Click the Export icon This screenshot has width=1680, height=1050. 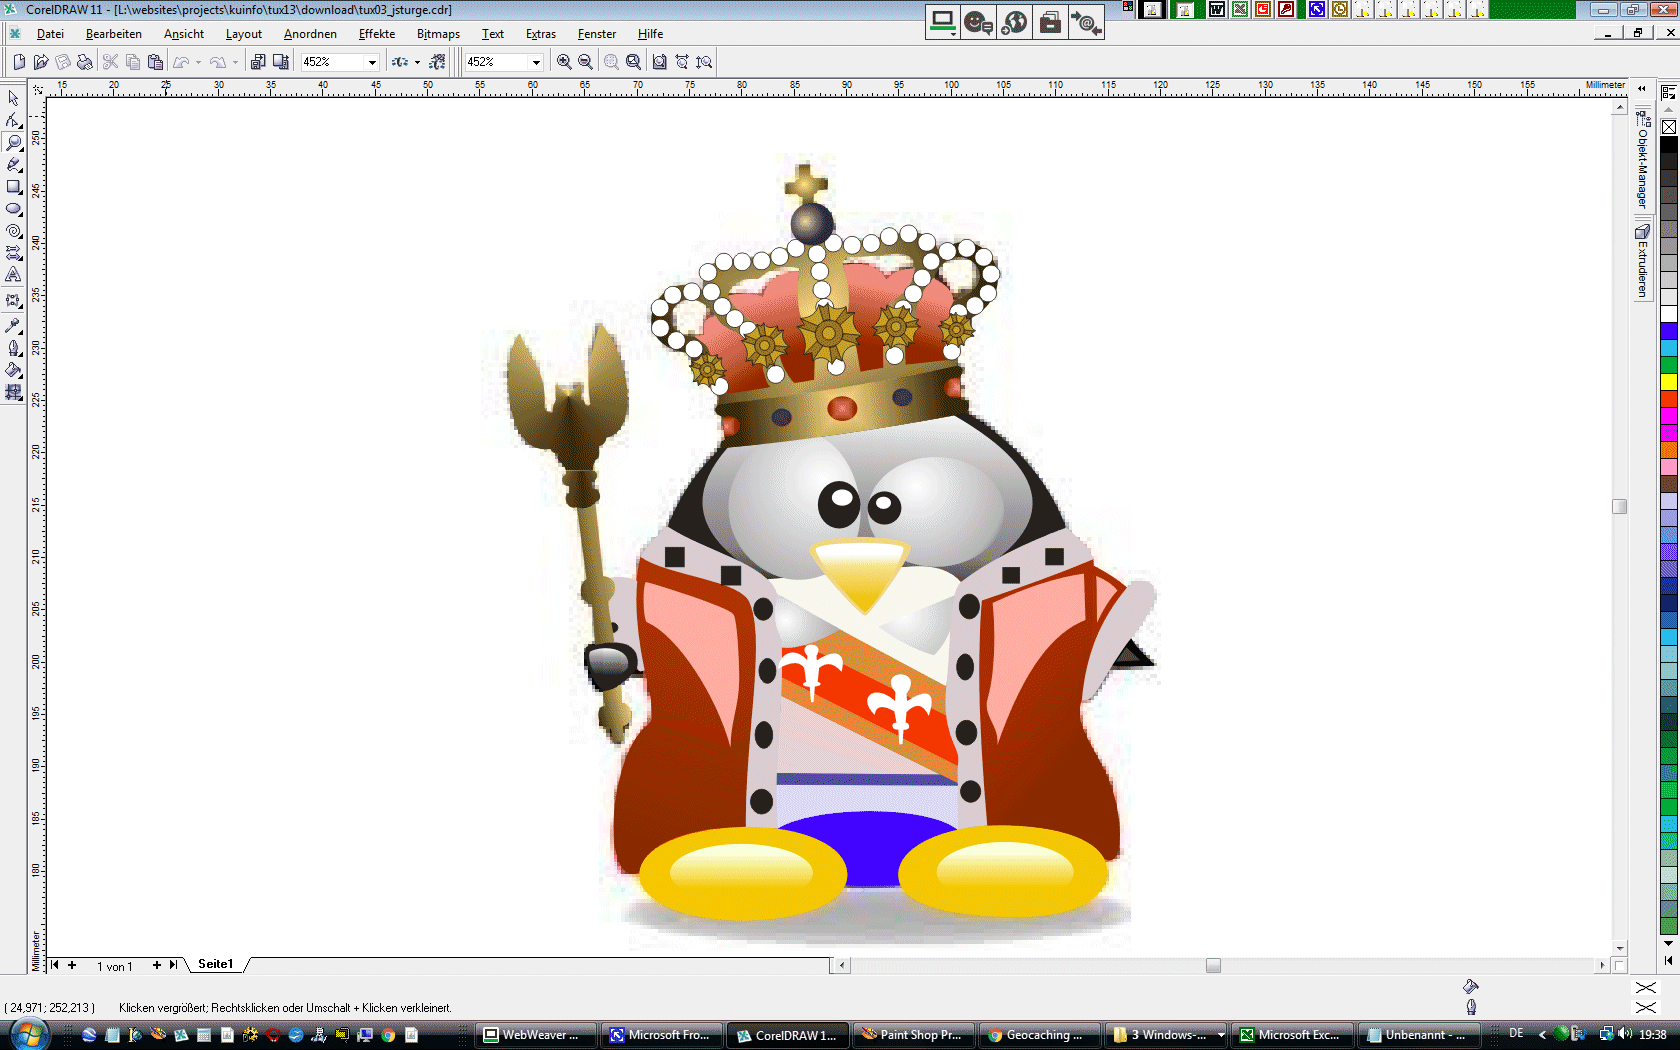pos(281,62)
